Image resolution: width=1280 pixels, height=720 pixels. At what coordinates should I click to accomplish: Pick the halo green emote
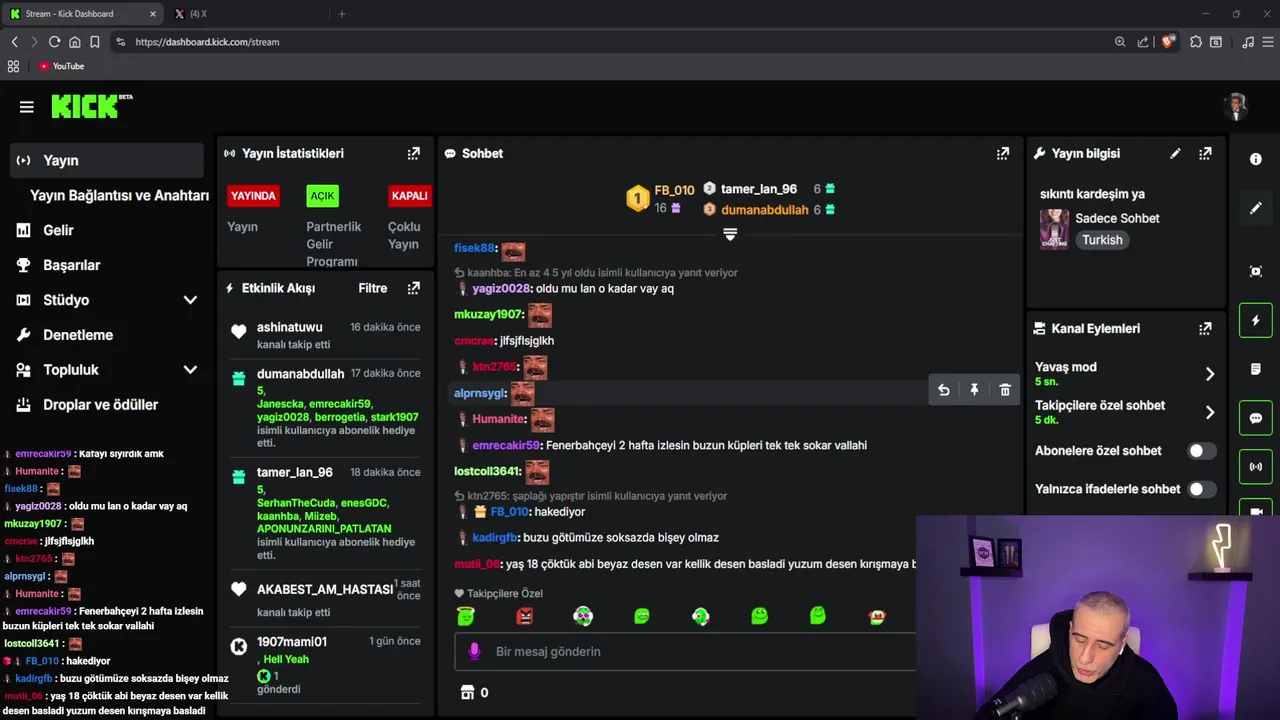[x=465, y=616]
